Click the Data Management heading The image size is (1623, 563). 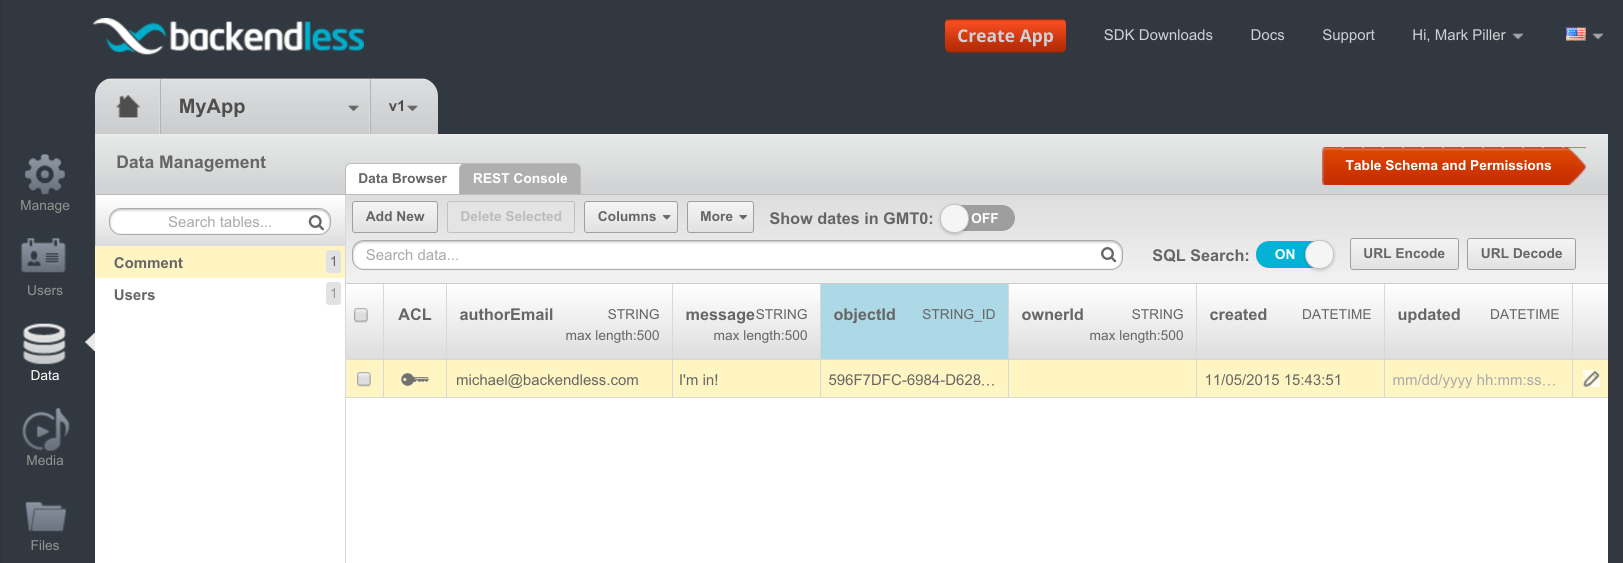[x=191, y=162]
